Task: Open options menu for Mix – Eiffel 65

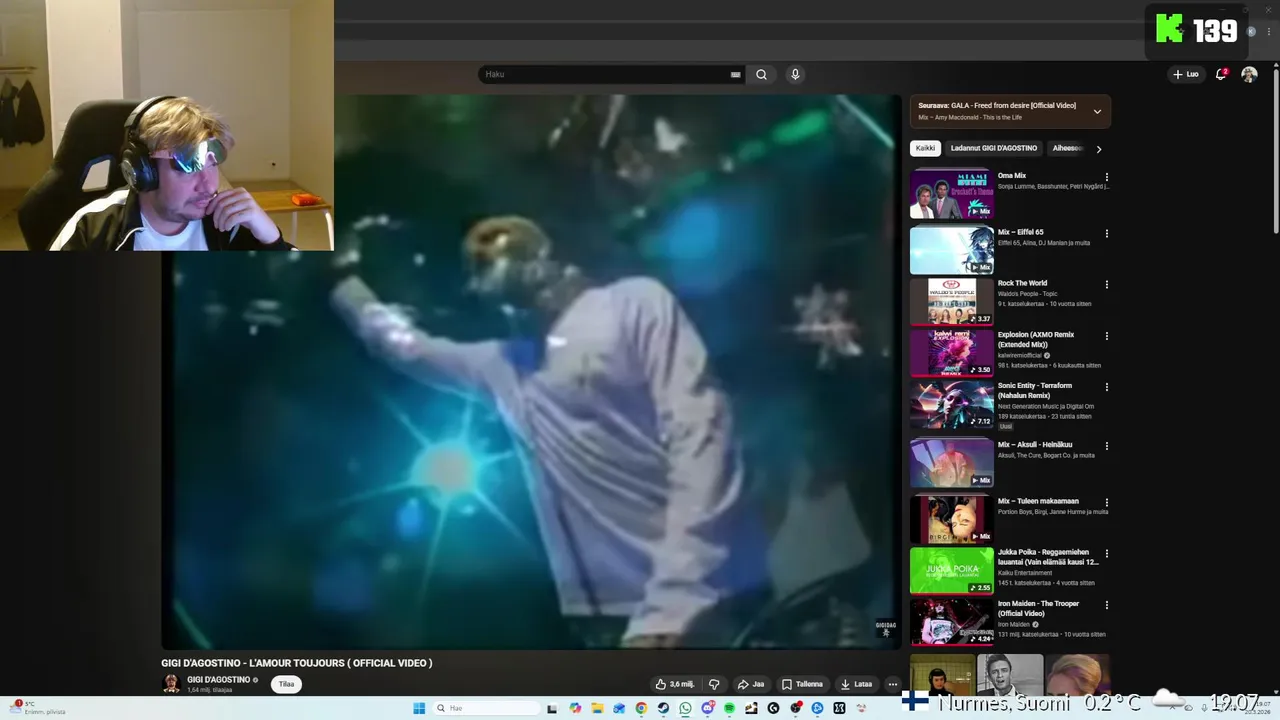Action: coord(1106,233)
